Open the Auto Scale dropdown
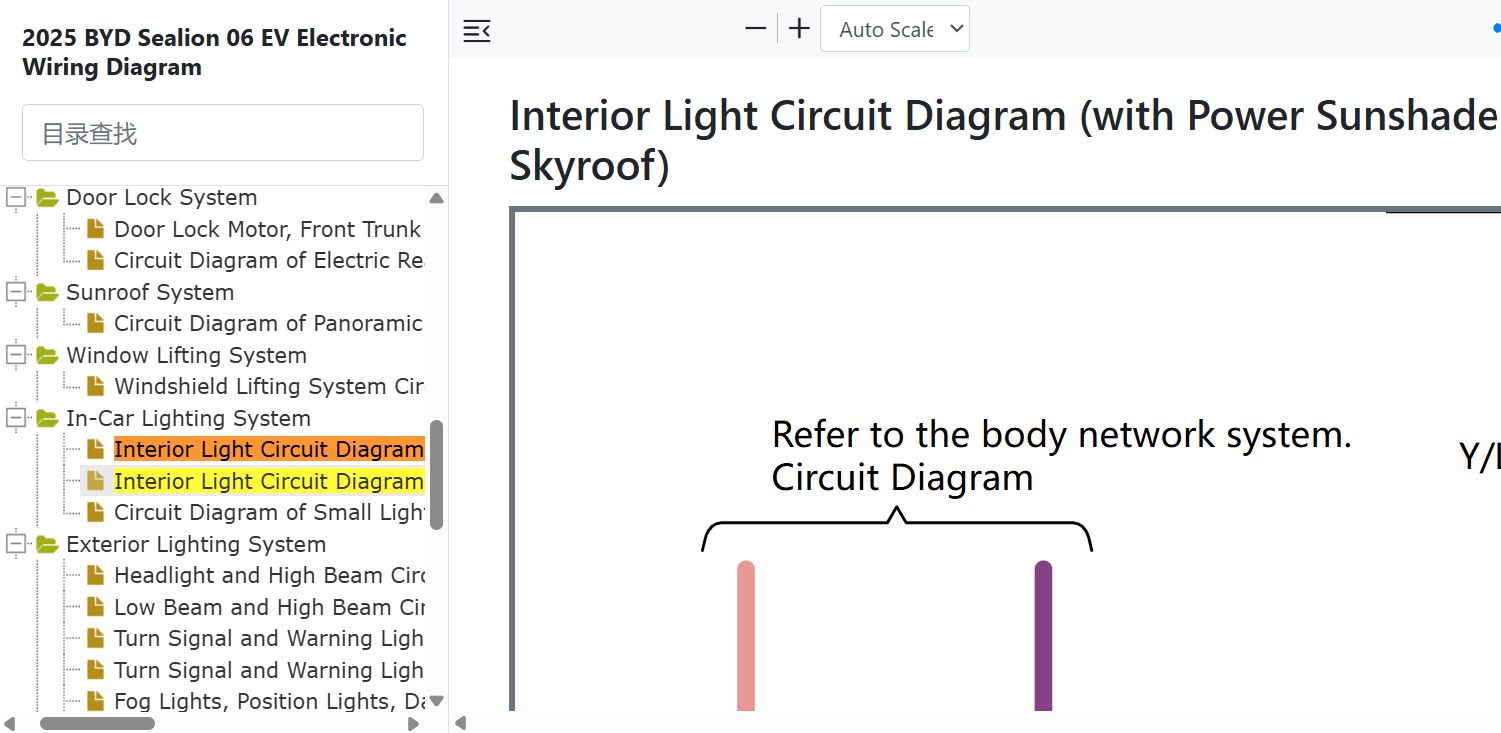1501x733 pixels. pos(895,29)
